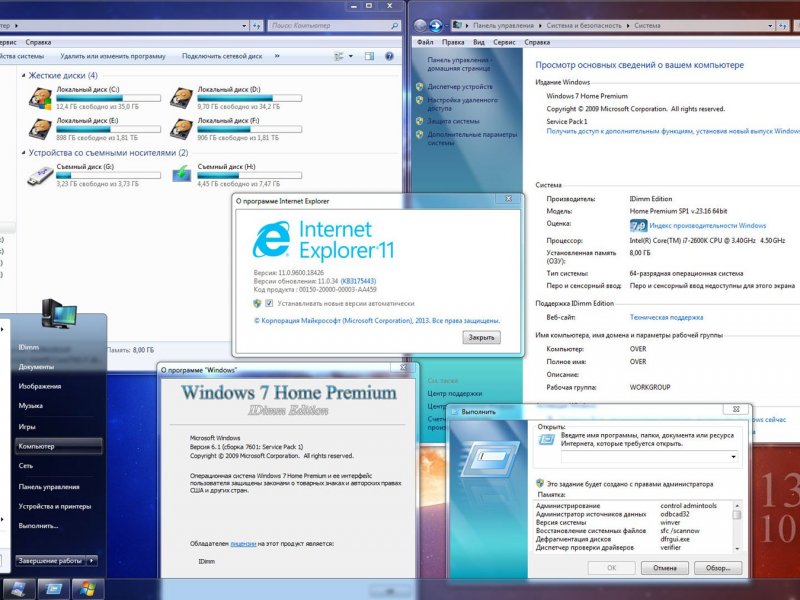The width and height of the screenshot is (800, 600).
Task: Open the Настройка удаленного доступа link
Action: click(x=462, y=104)
